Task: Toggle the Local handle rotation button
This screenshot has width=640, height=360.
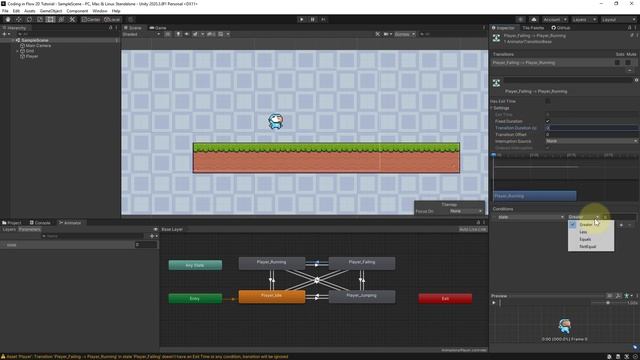Action: (x=112, y=20)
